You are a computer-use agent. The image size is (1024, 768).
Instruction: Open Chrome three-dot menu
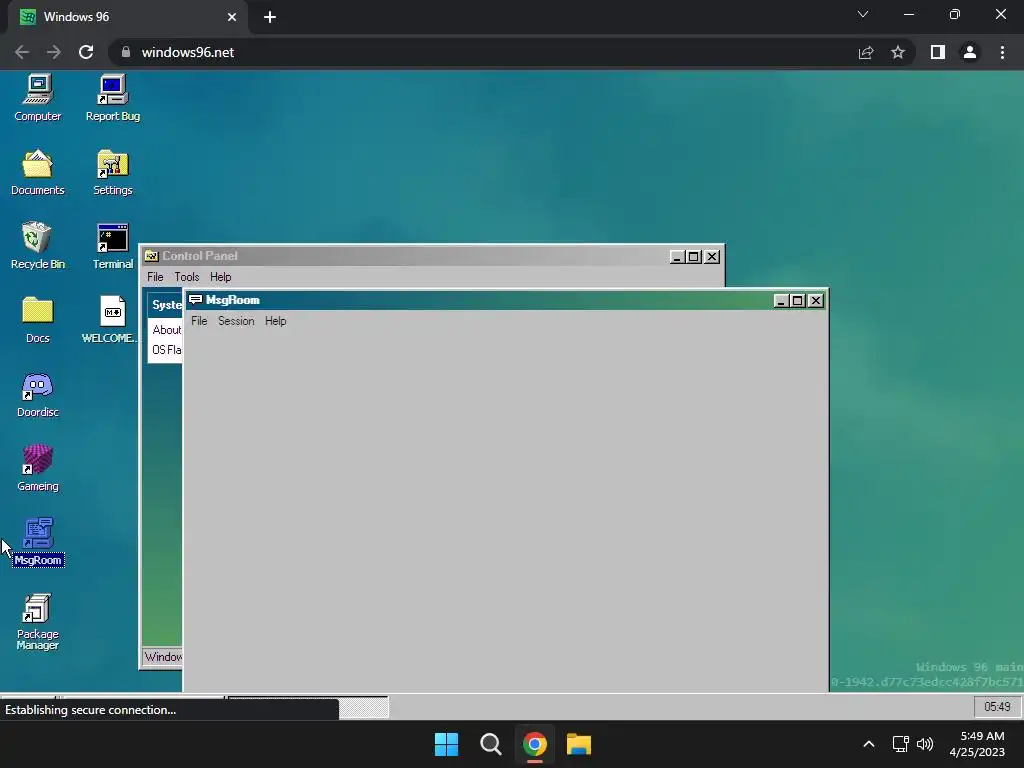[x=1002, y=52]
